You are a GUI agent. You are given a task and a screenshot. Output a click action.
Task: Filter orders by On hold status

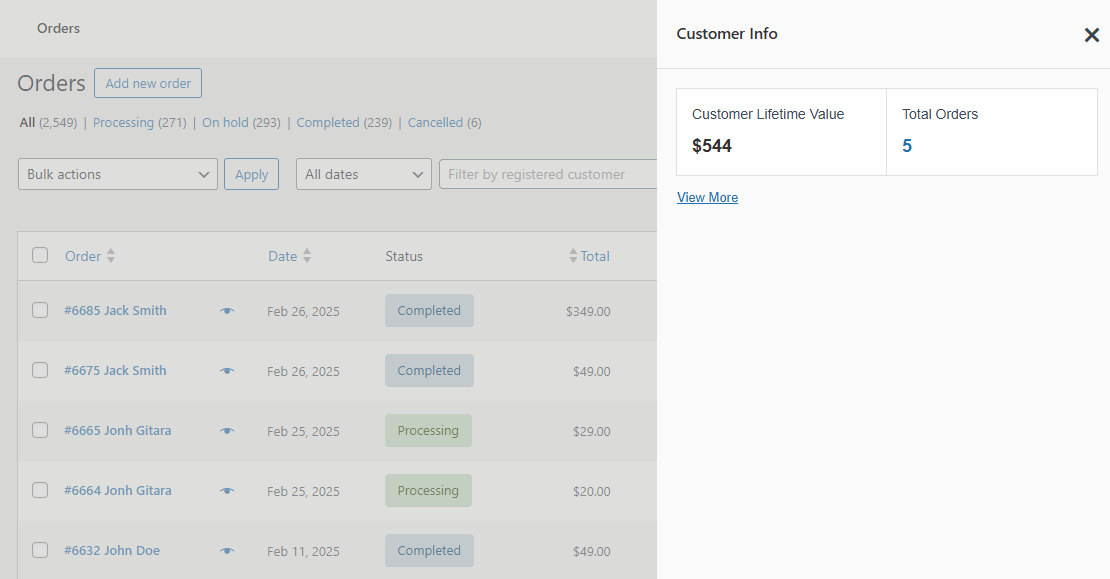point(225,122)
